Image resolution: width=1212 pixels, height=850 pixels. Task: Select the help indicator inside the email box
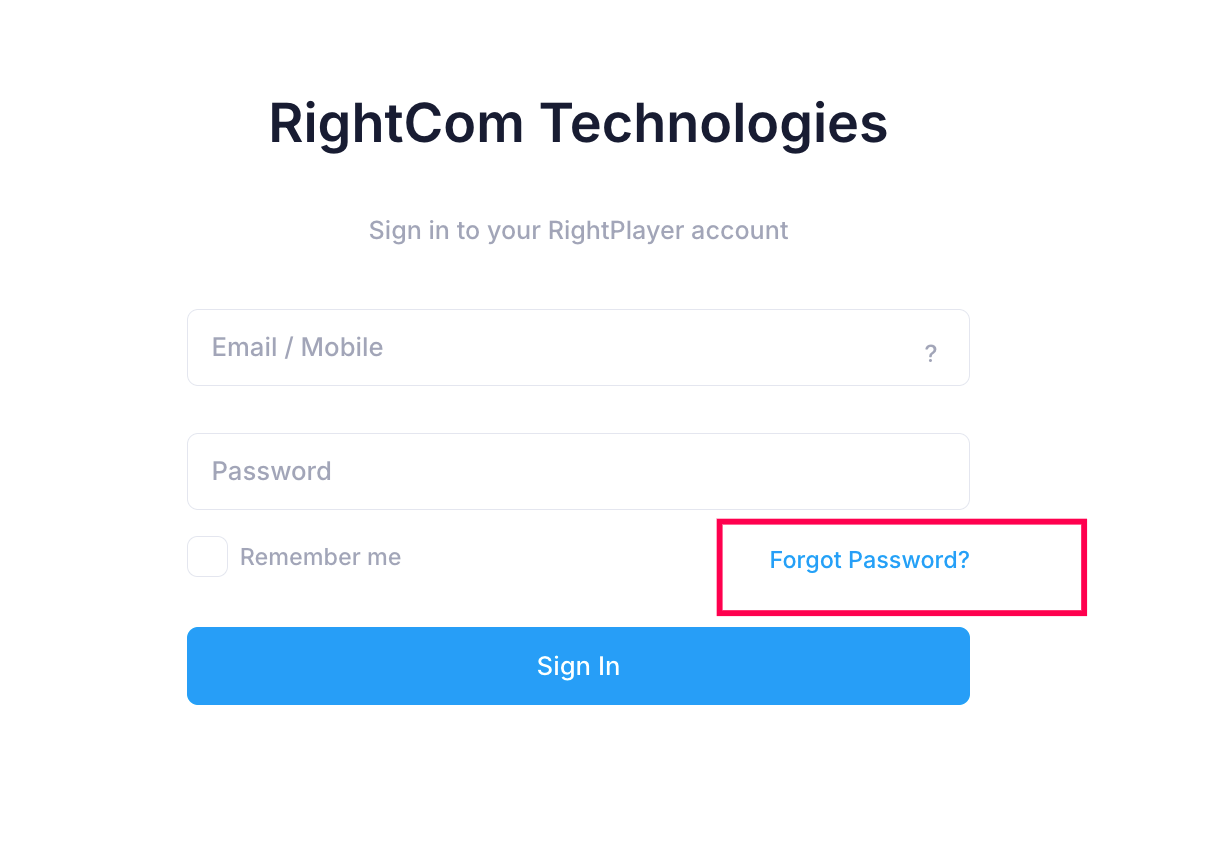[x=931, y=353]
